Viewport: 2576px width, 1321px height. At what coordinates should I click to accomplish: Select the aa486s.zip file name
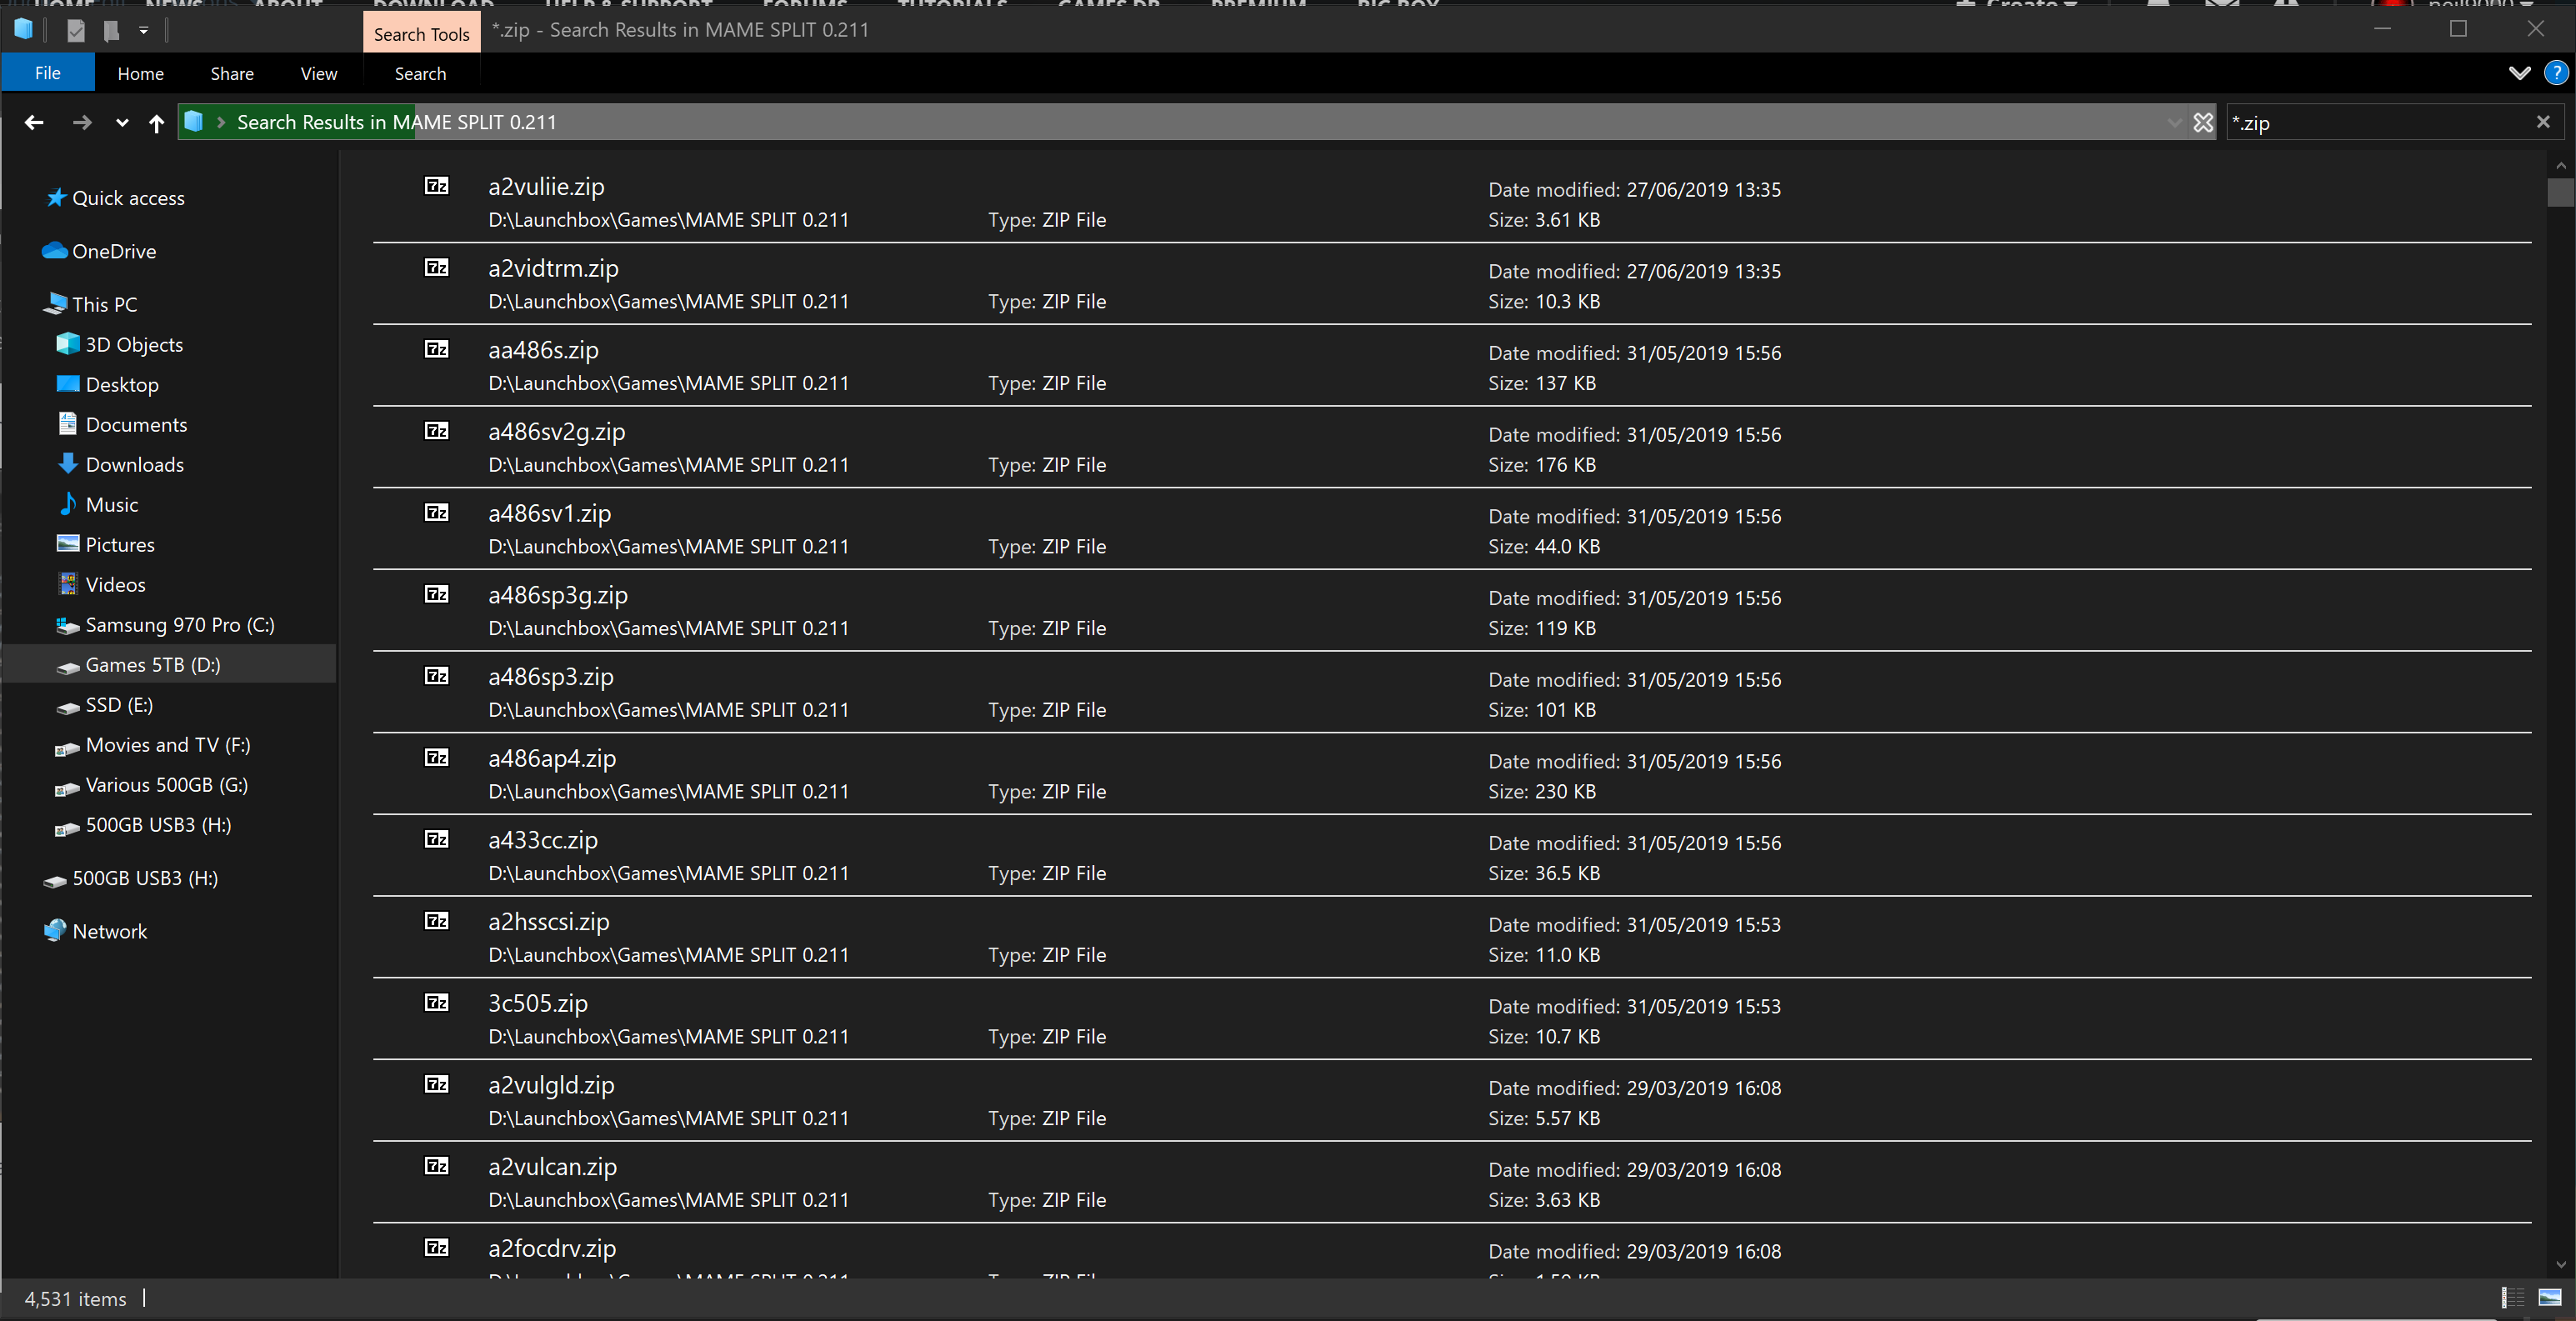pos(543,349)
